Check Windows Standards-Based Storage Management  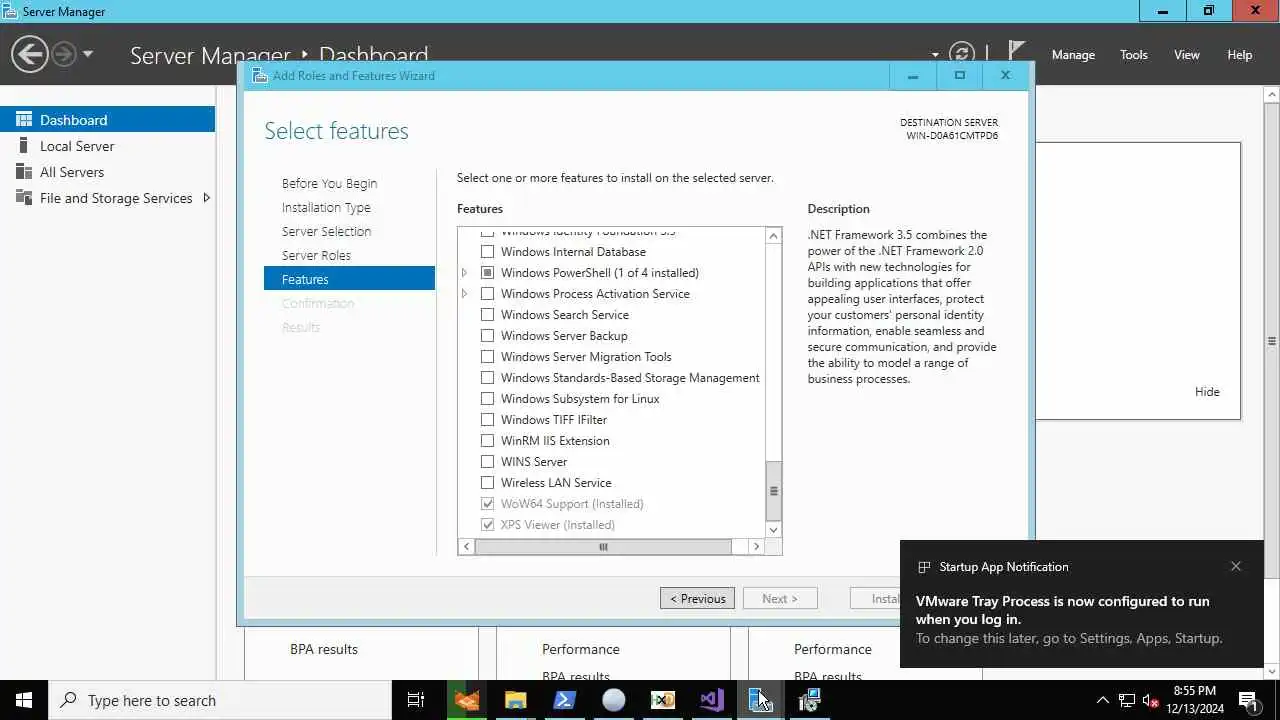click(488, 378)
